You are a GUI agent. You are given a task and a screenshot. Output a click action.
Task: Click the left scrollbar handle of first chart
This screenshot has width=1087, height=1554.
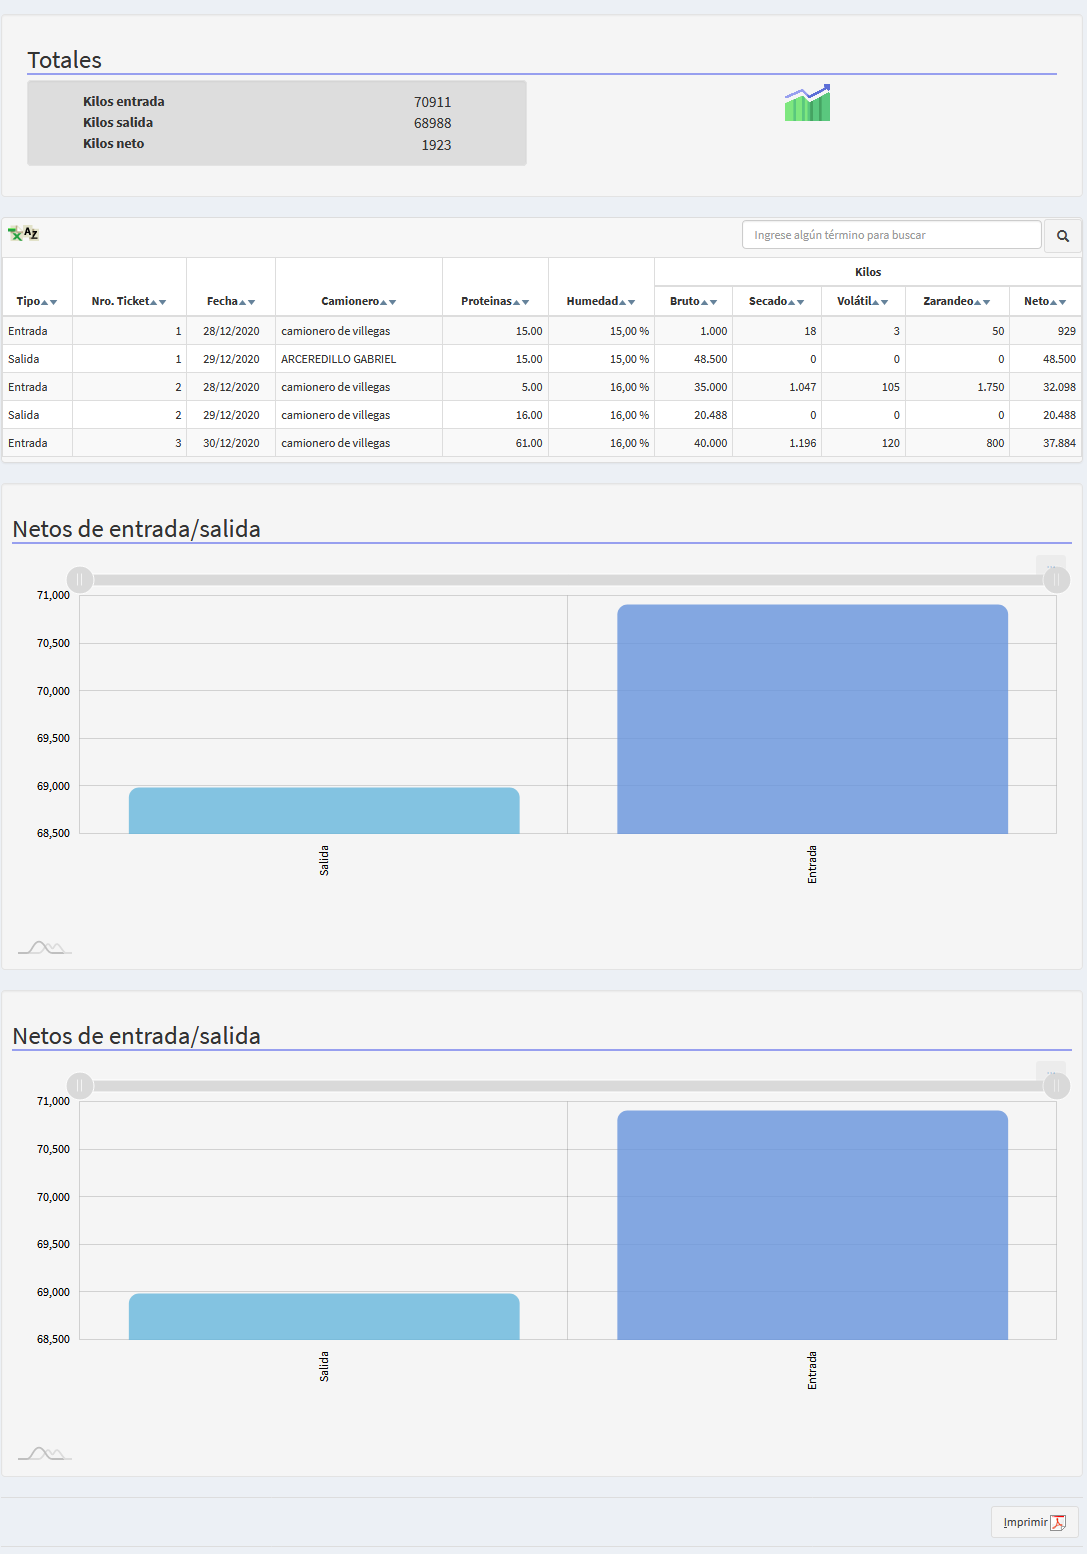point(80,580)
